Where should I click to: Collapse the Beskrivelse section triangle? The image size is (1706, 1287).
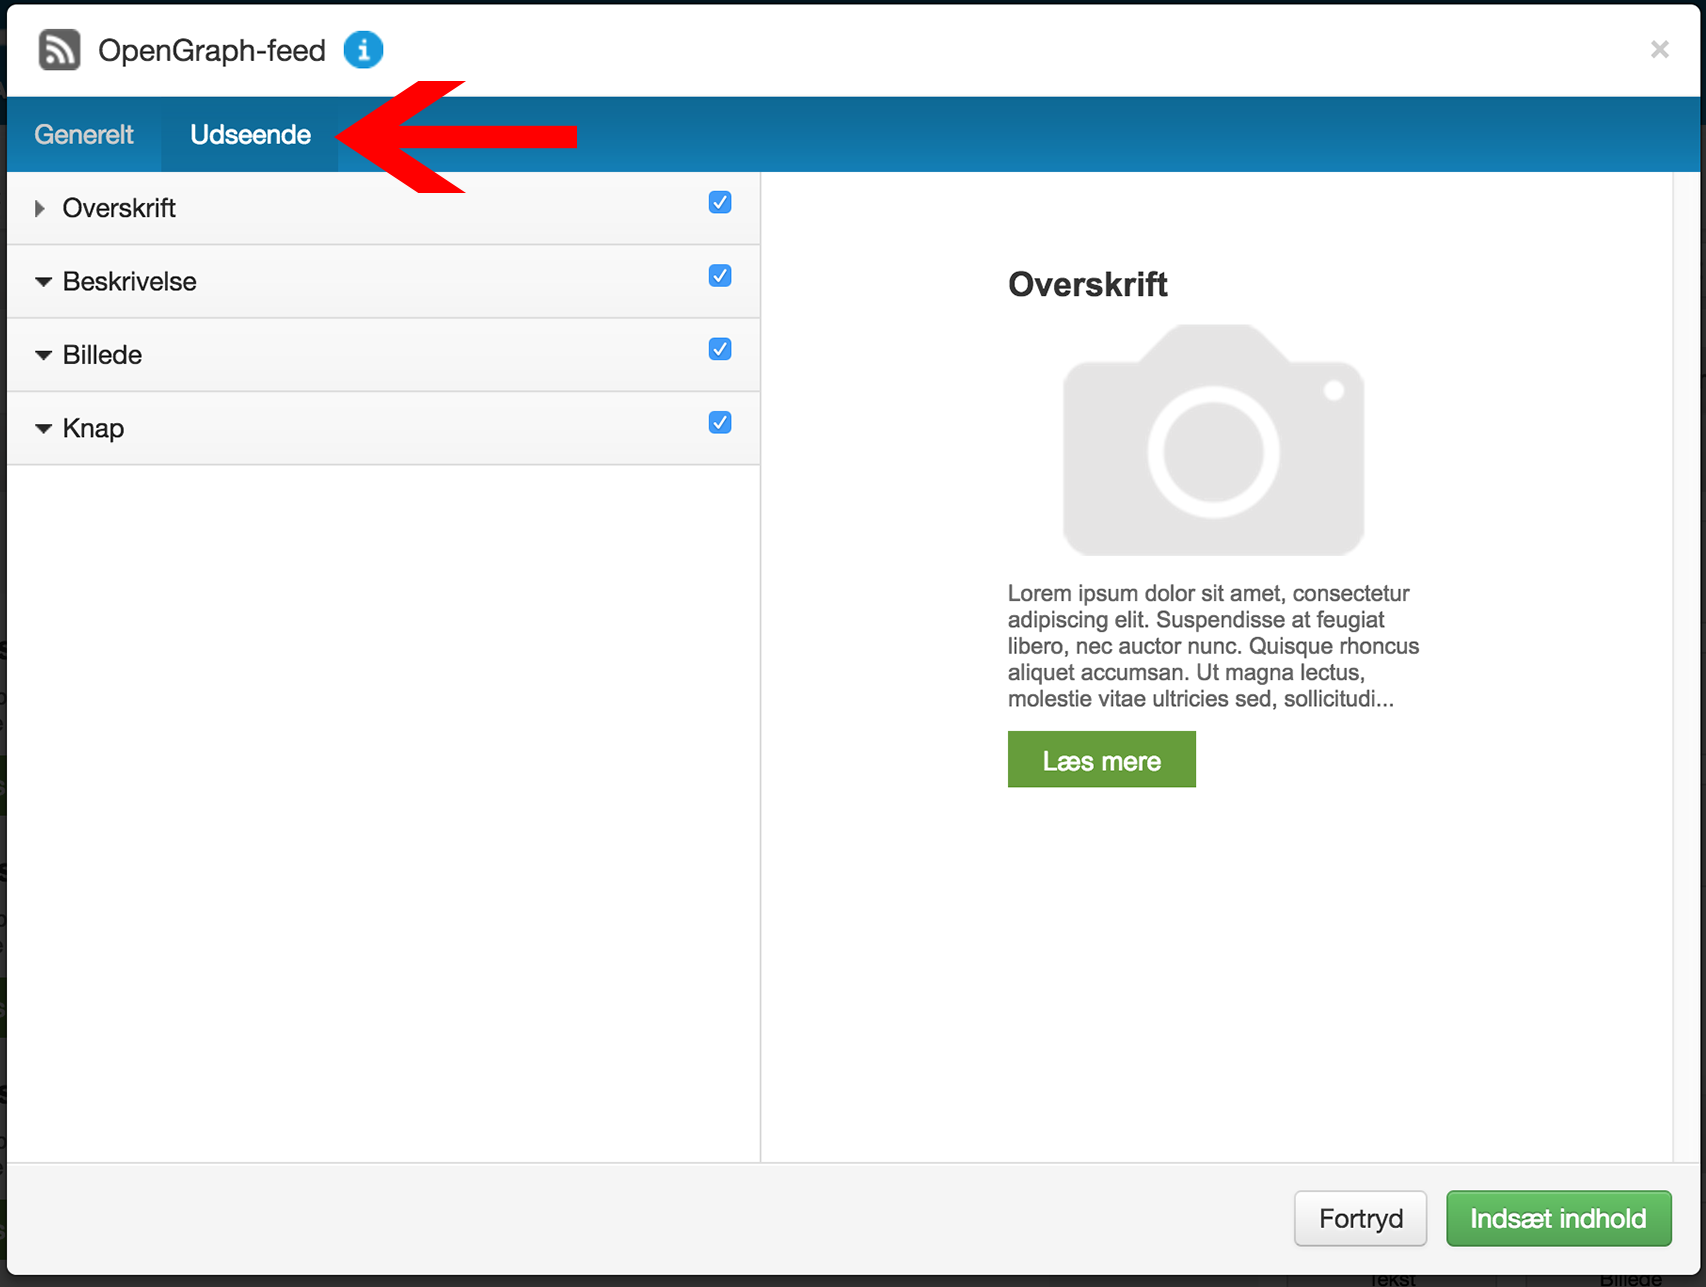coord(43,282)
